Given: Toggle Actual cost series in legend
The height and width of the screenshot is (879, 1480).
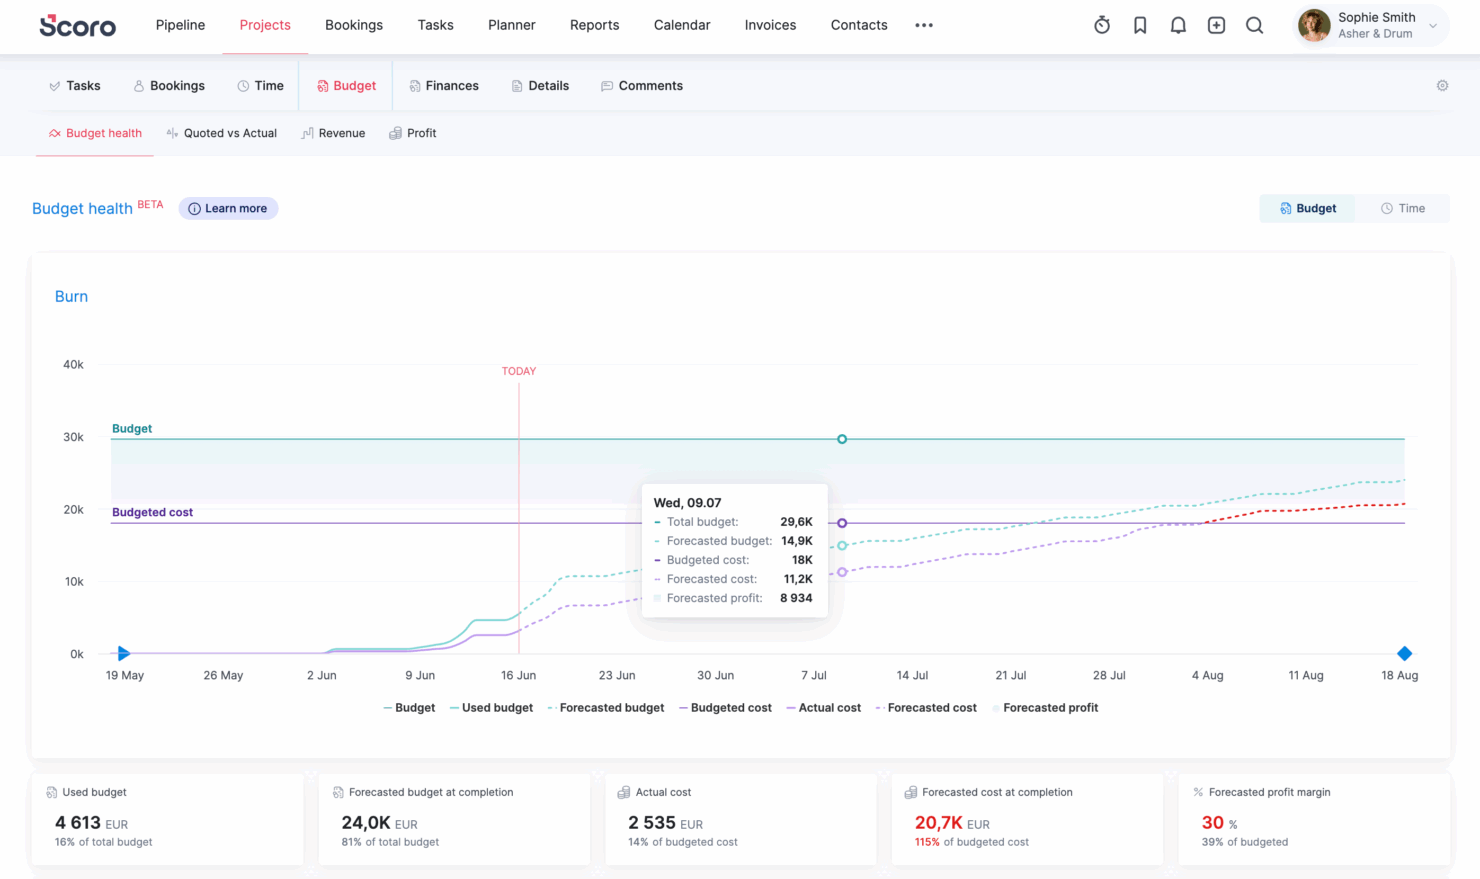Looking at the screenshot, I should click(x=823, y=708).
